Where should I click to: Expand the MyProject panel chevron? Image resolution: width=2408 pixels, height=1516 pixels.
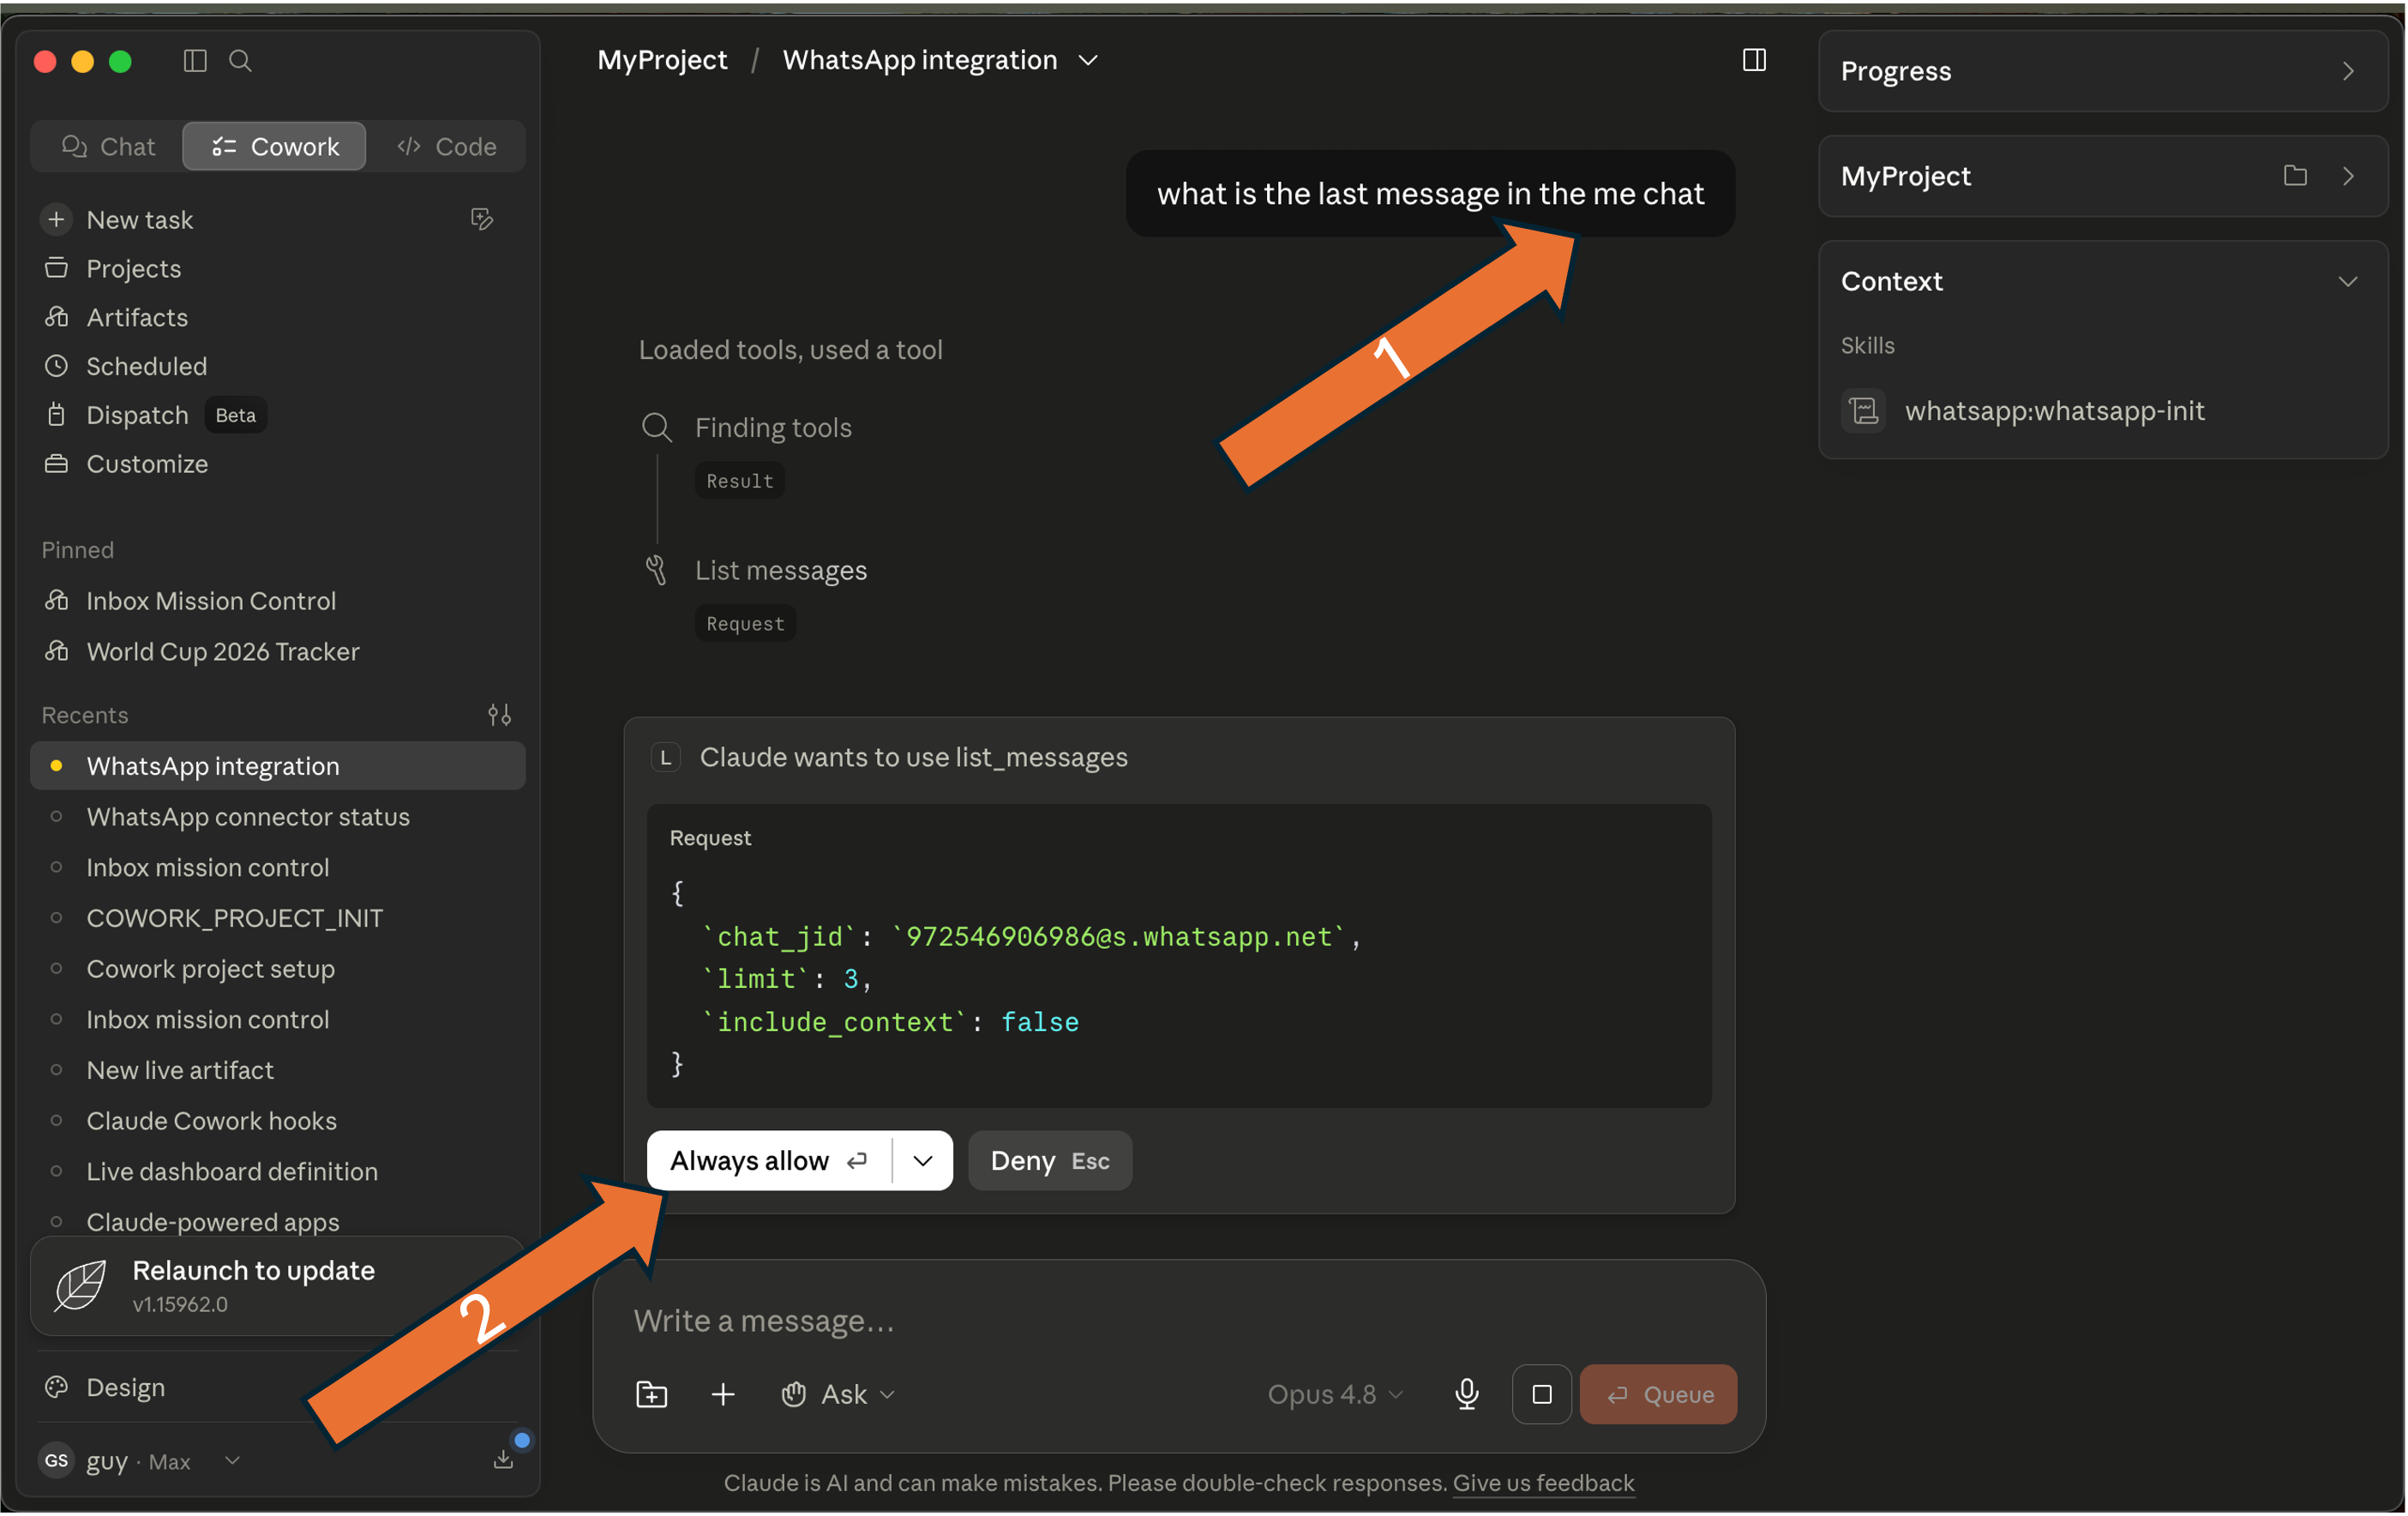(2348, 176)
